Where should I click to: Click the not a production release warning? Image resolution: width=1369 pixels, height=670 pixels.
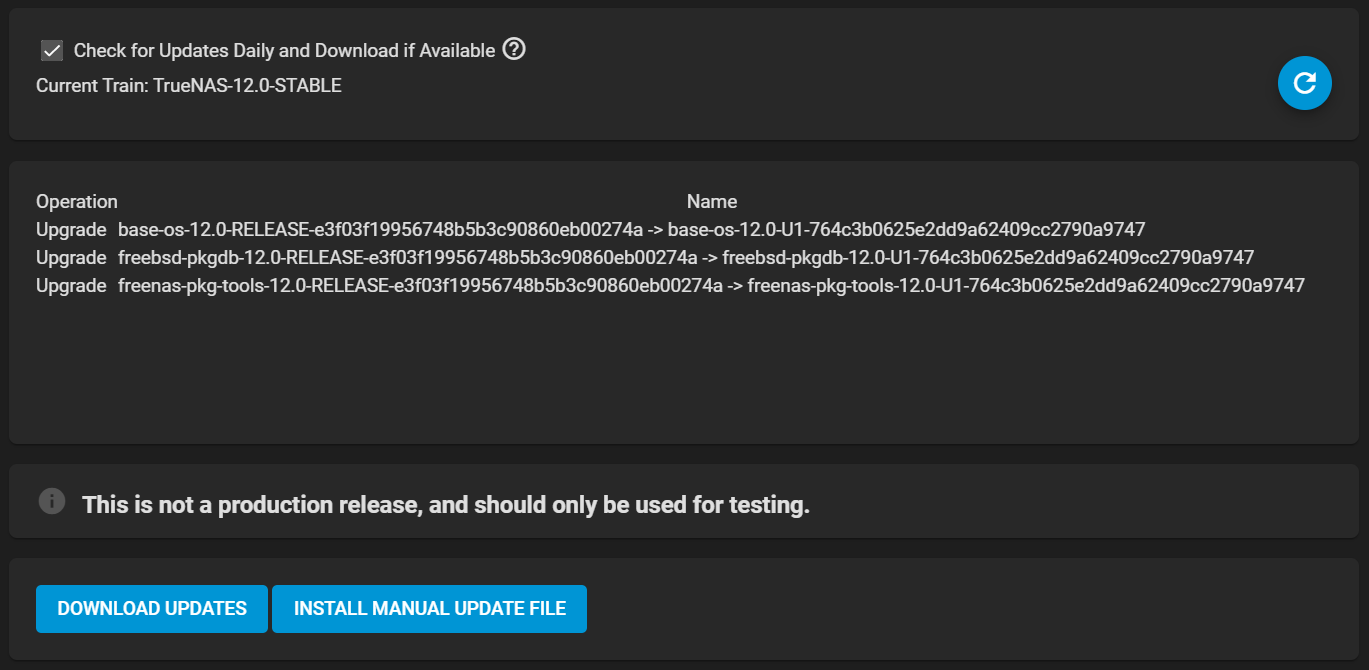(446, 505)
